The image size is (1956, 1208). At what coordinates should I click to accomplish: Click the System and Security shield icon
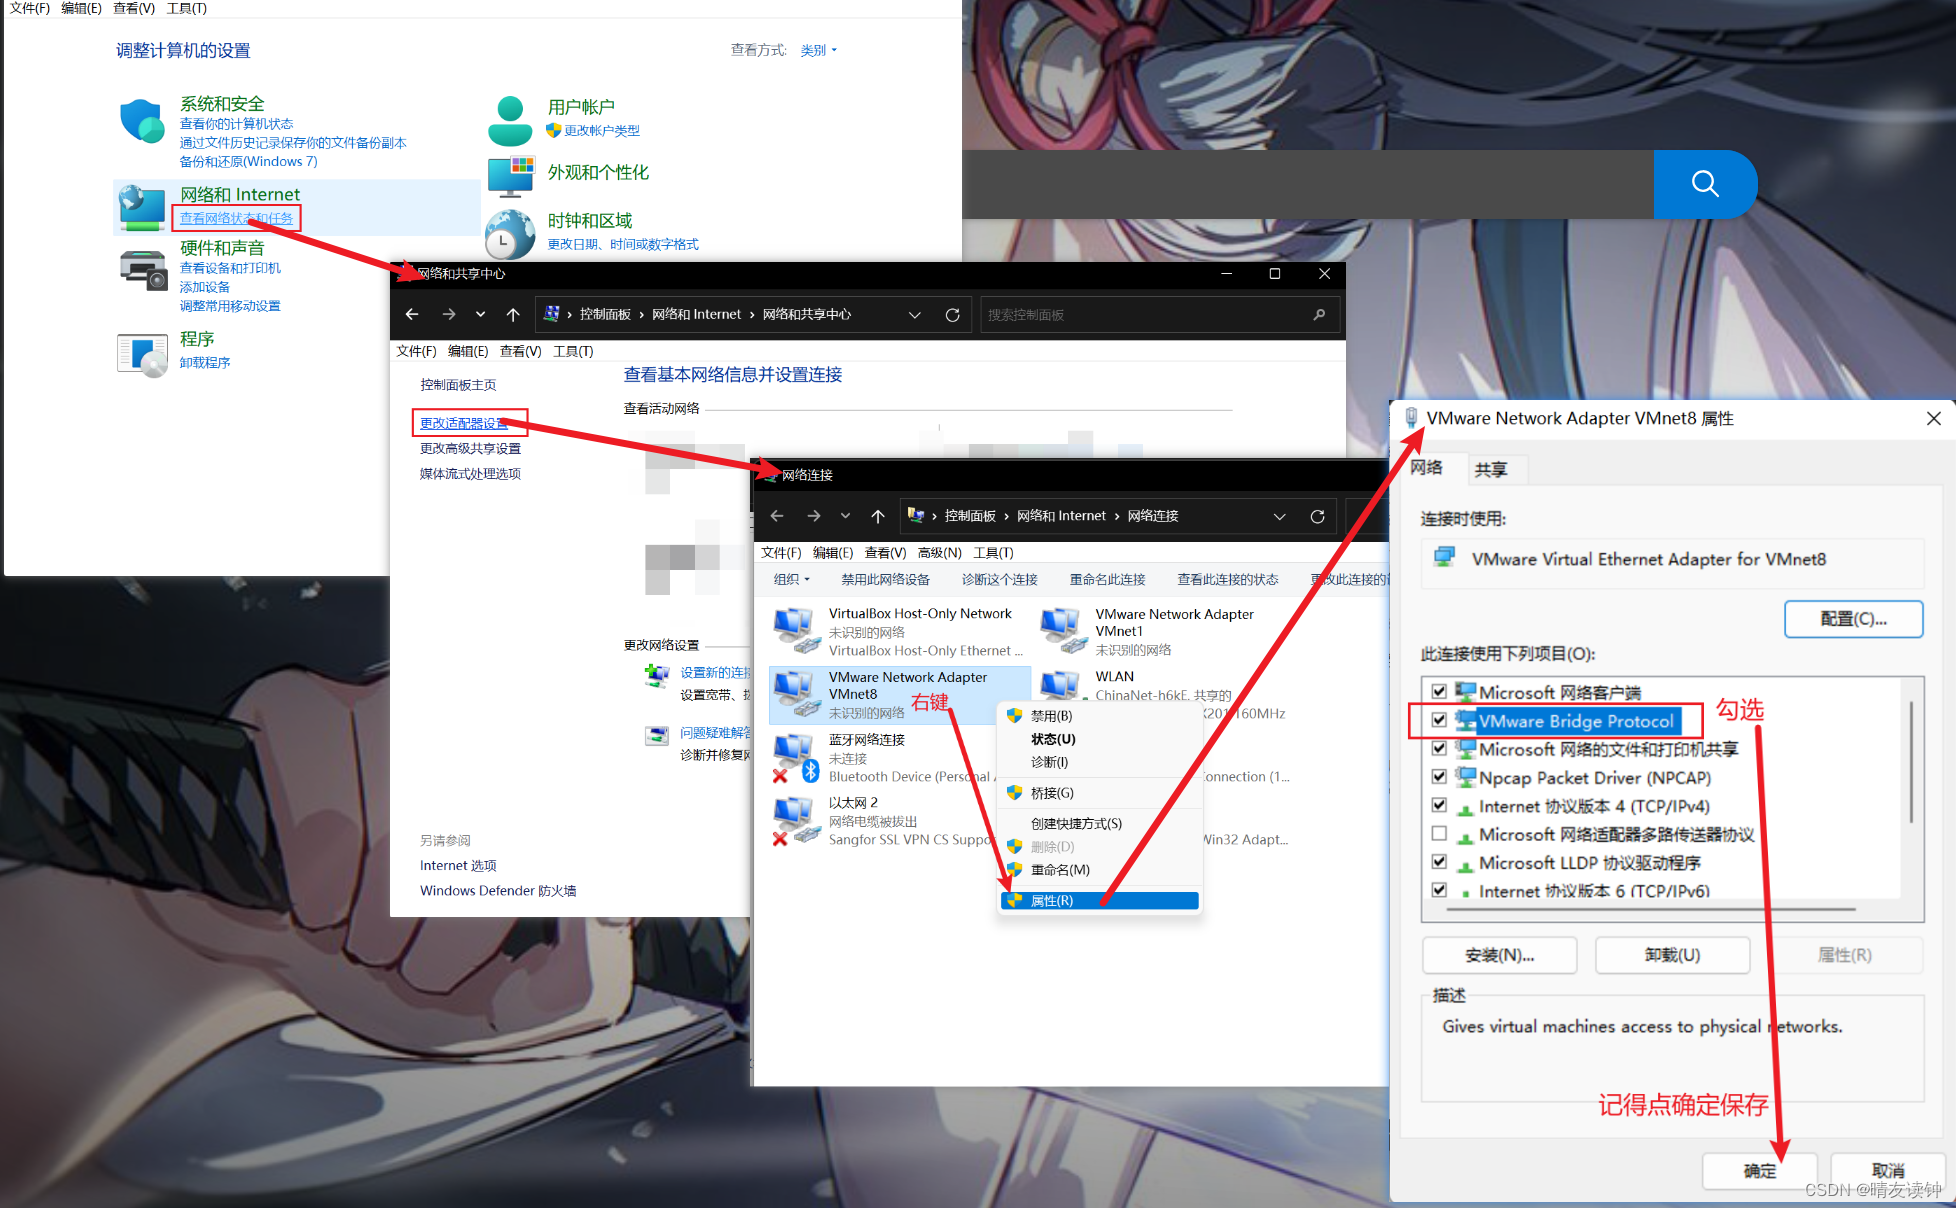[141, 122]
